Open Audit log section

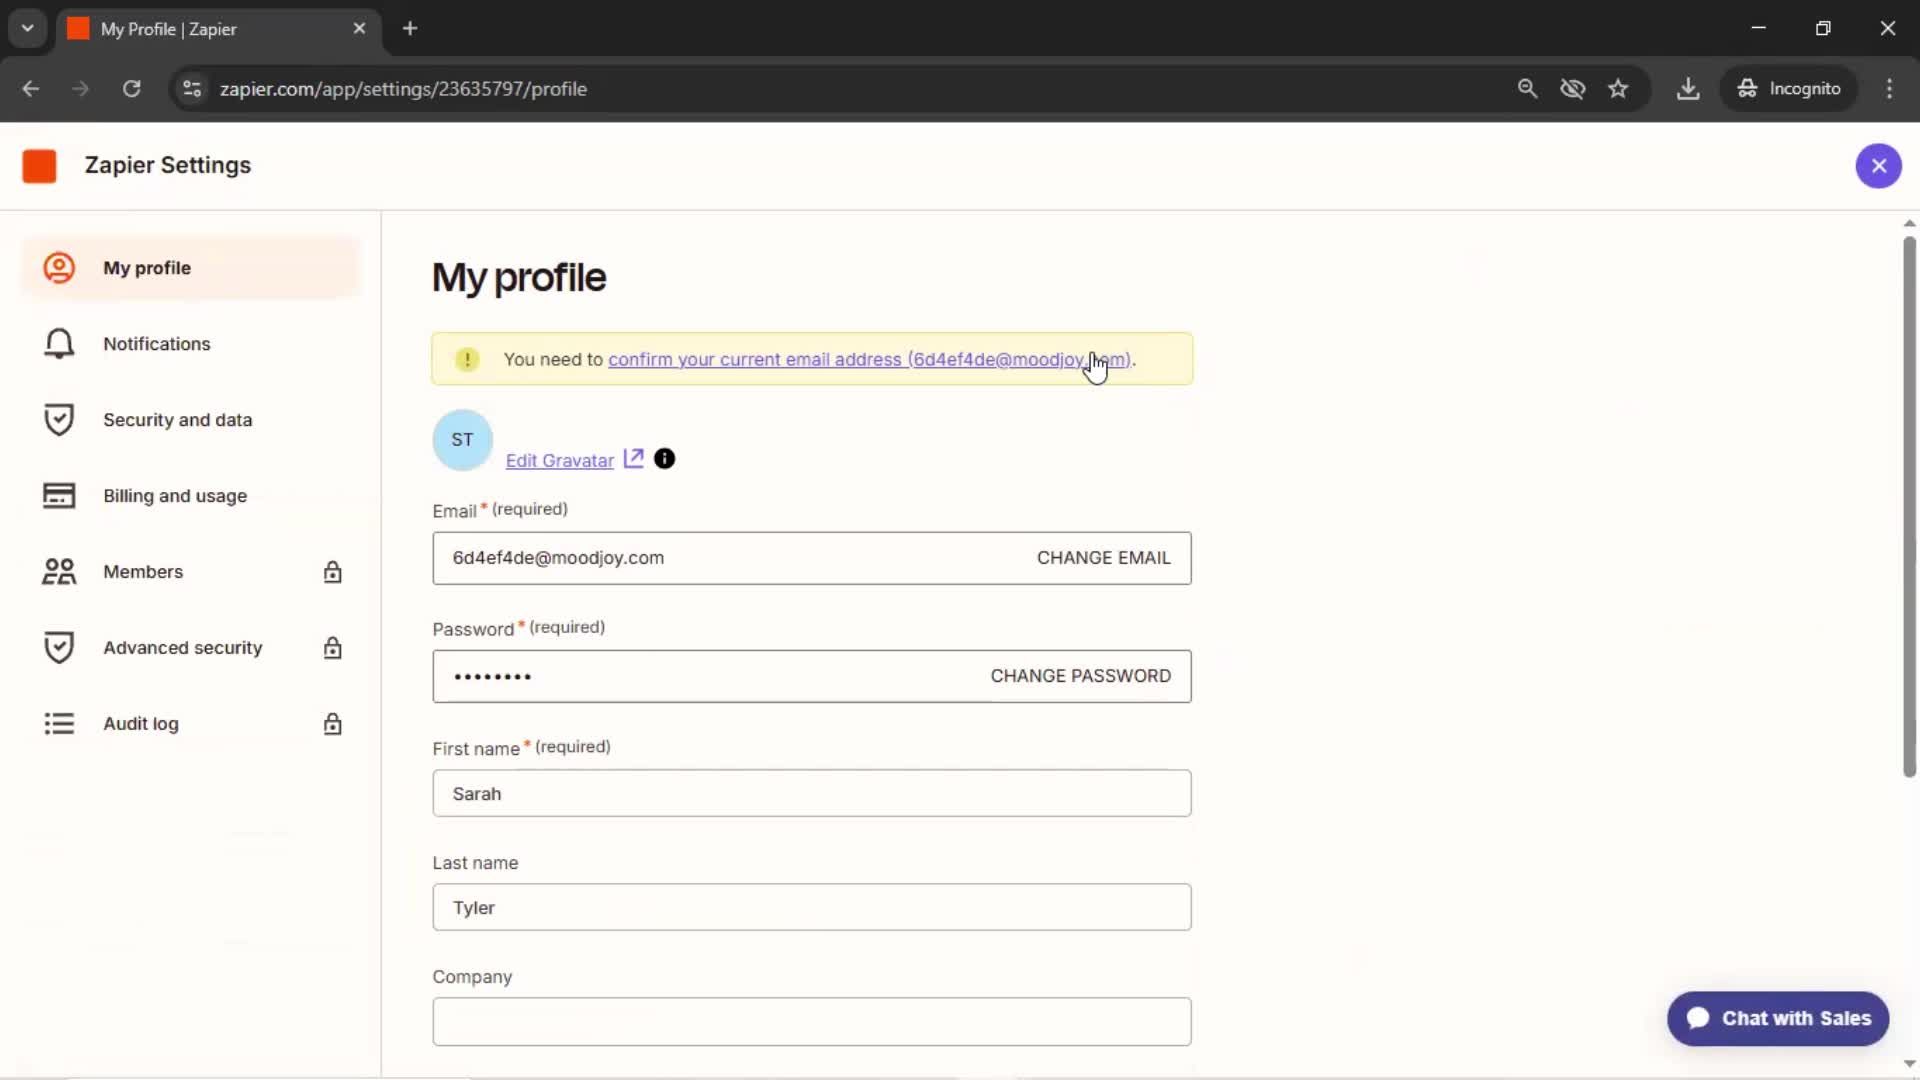click(190, 724)
